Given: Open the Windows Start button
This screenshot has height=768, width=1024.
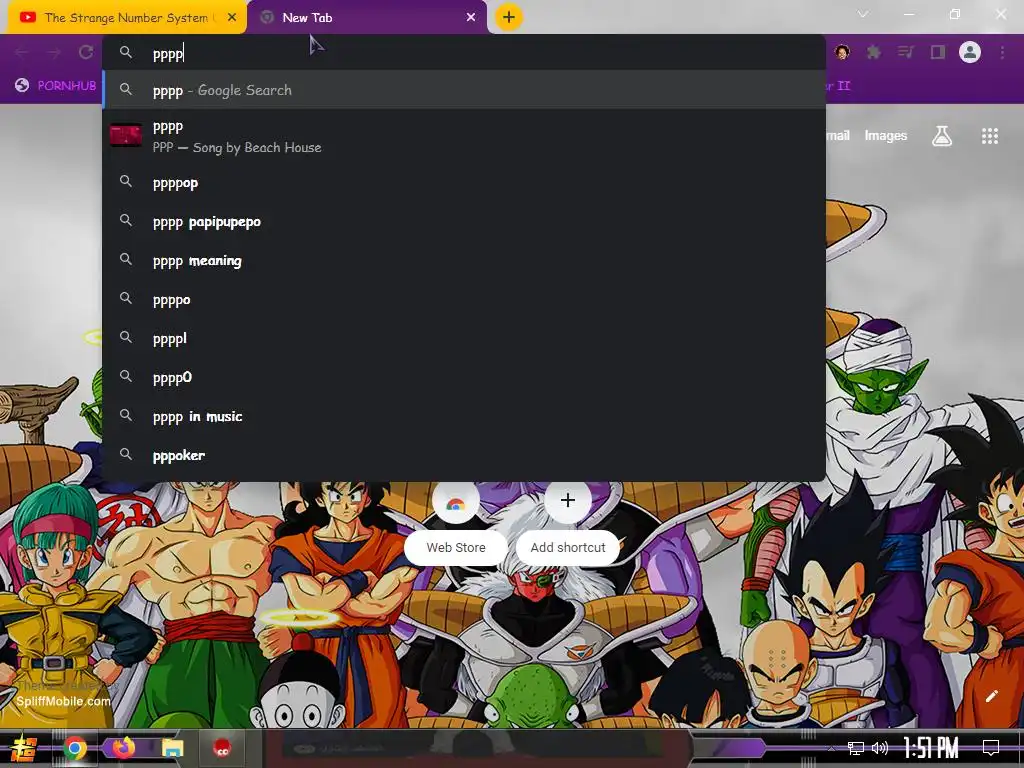Looking at the screenshot, I should pyautogui.click(x=24, y=748).
